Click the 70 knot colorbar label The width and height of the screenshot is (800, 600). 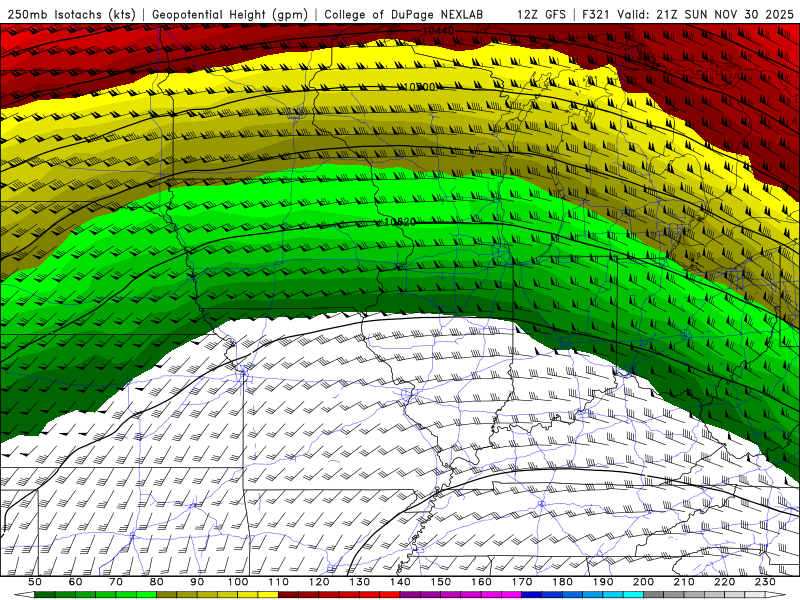pyautogui.click(x=116, y=582)
